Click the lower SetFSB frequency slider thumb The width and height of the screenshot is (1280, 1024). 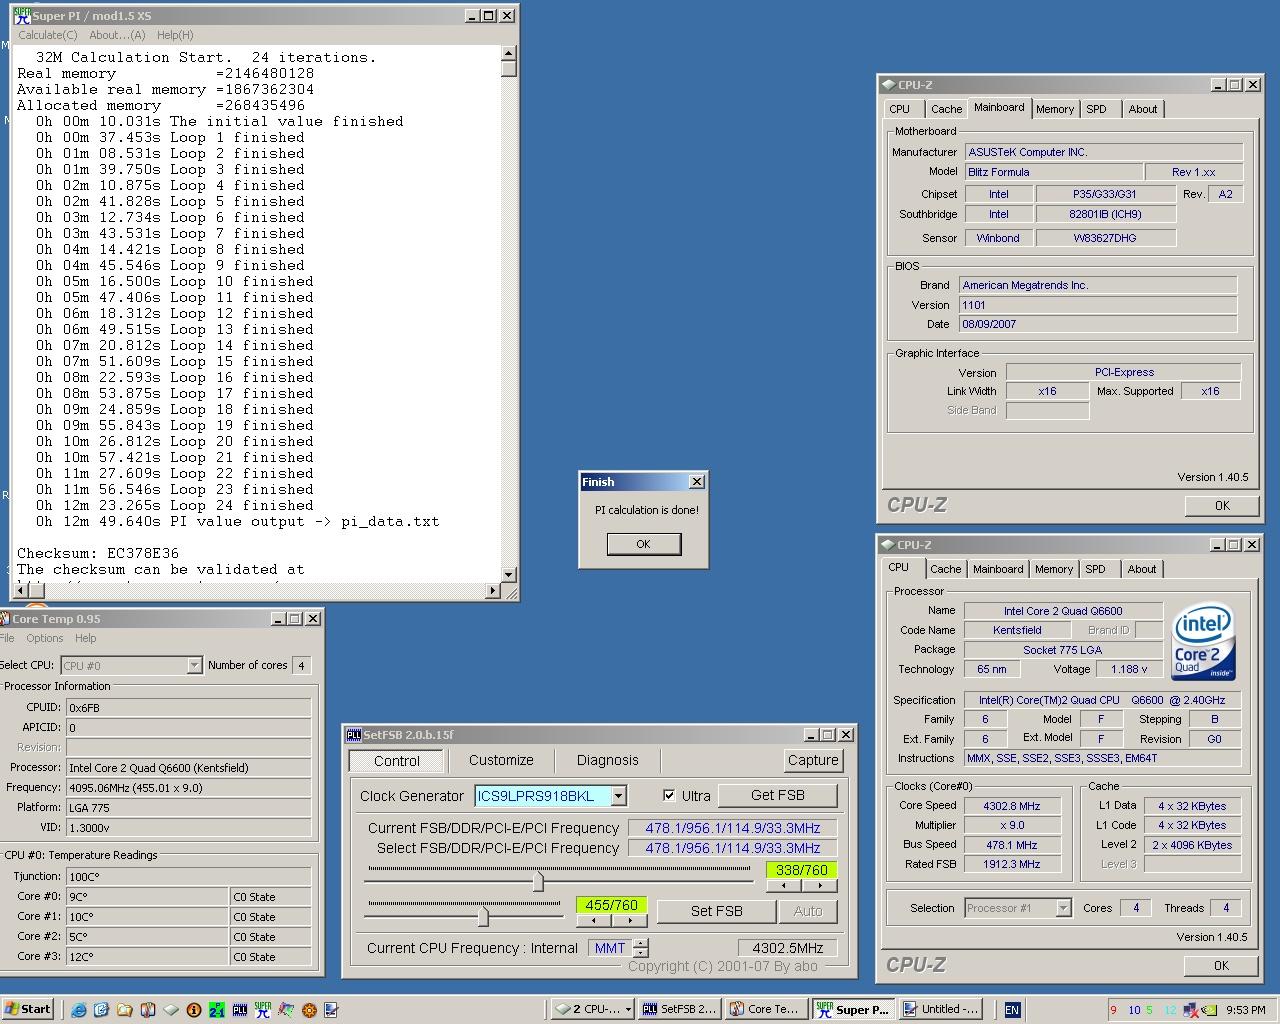click(483, 916)
